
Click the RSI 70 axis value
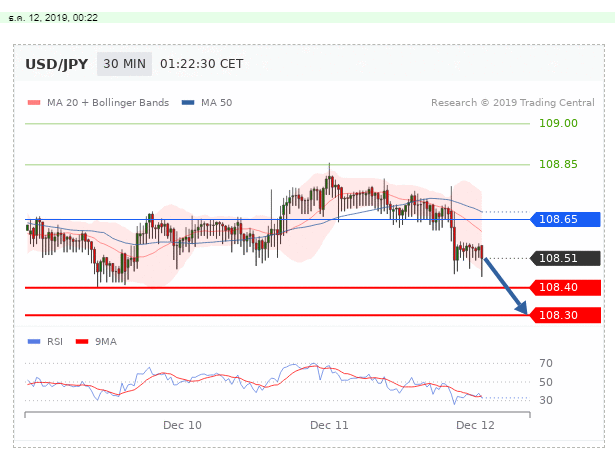click(x=546, y=363)
